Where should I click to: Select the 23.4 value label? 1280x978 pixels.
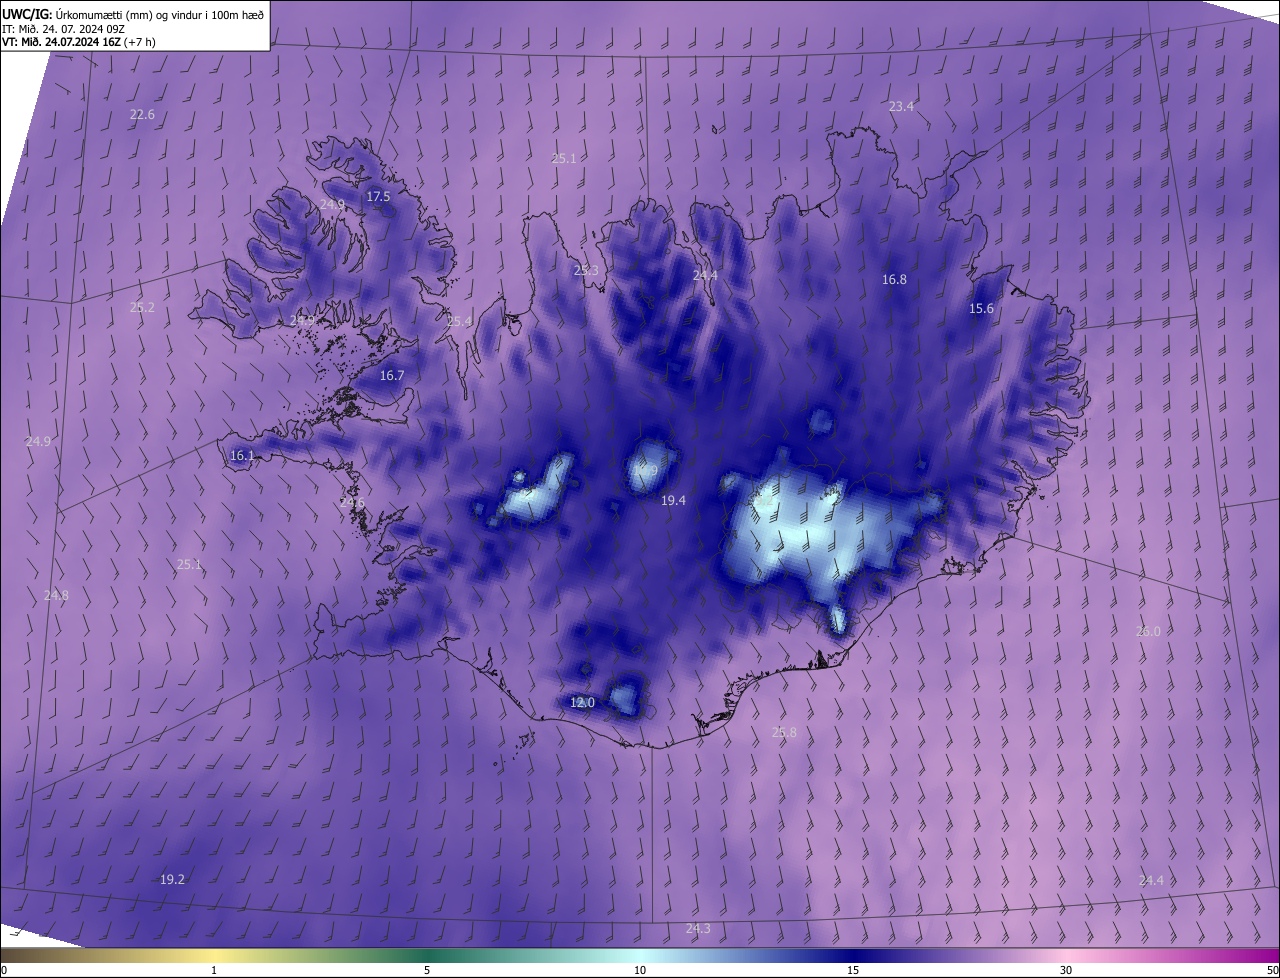[x=902, y=106]
